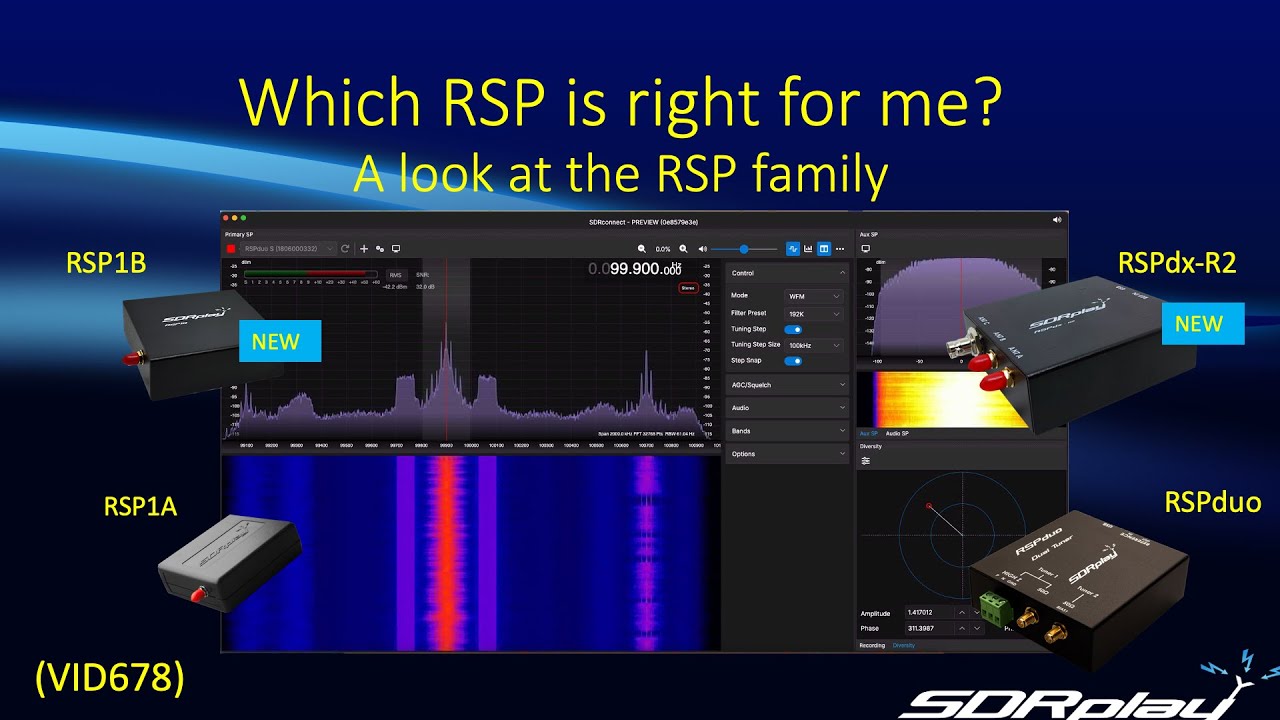Switch to the Recording tab

pyautogui.click(x=872, y=645)
